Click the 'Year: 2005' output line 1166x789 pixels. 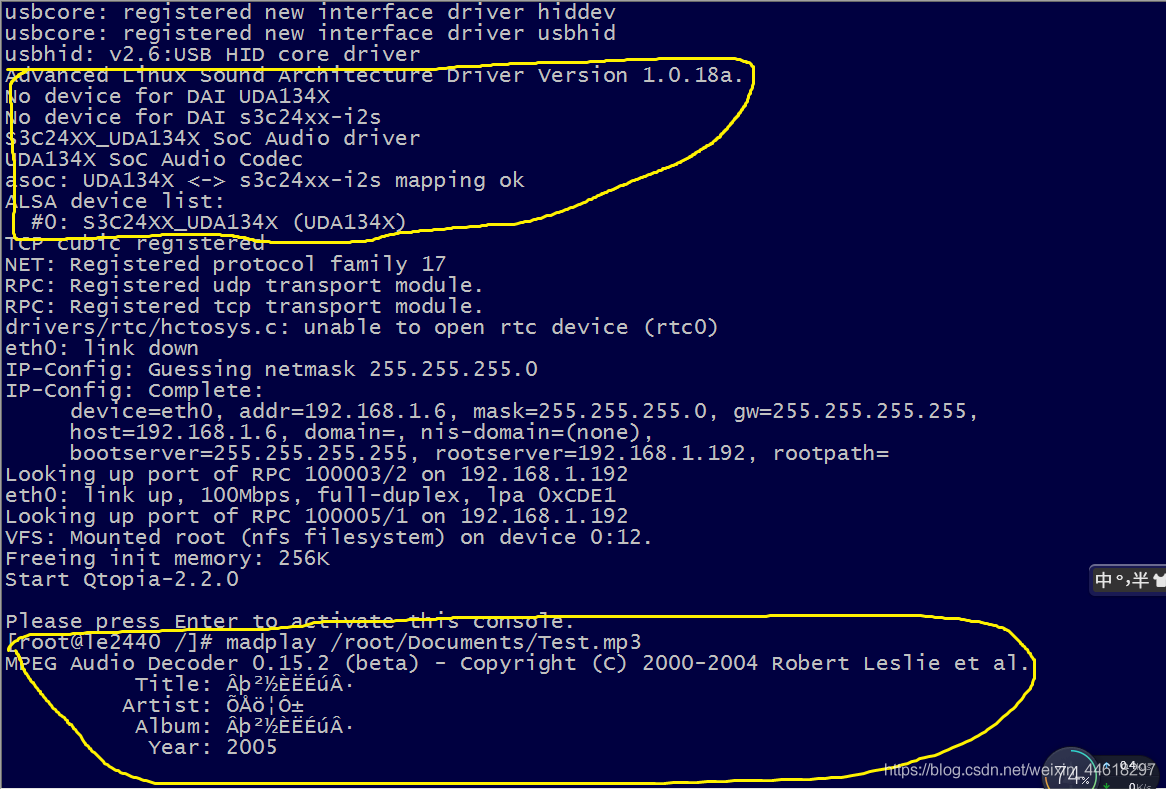[213, 747]
